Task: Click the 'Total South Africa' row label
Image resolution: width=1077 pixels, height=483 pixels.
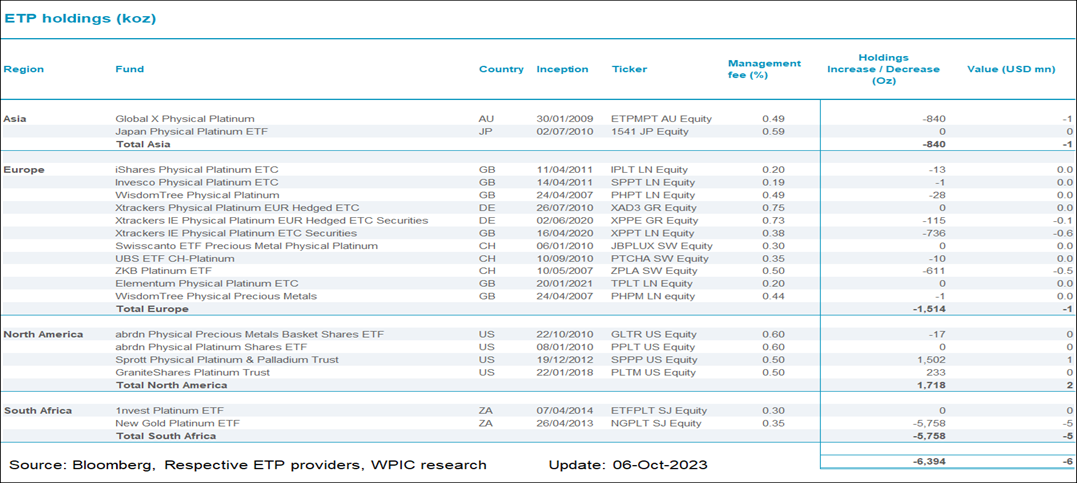Action: pos(166,436)
